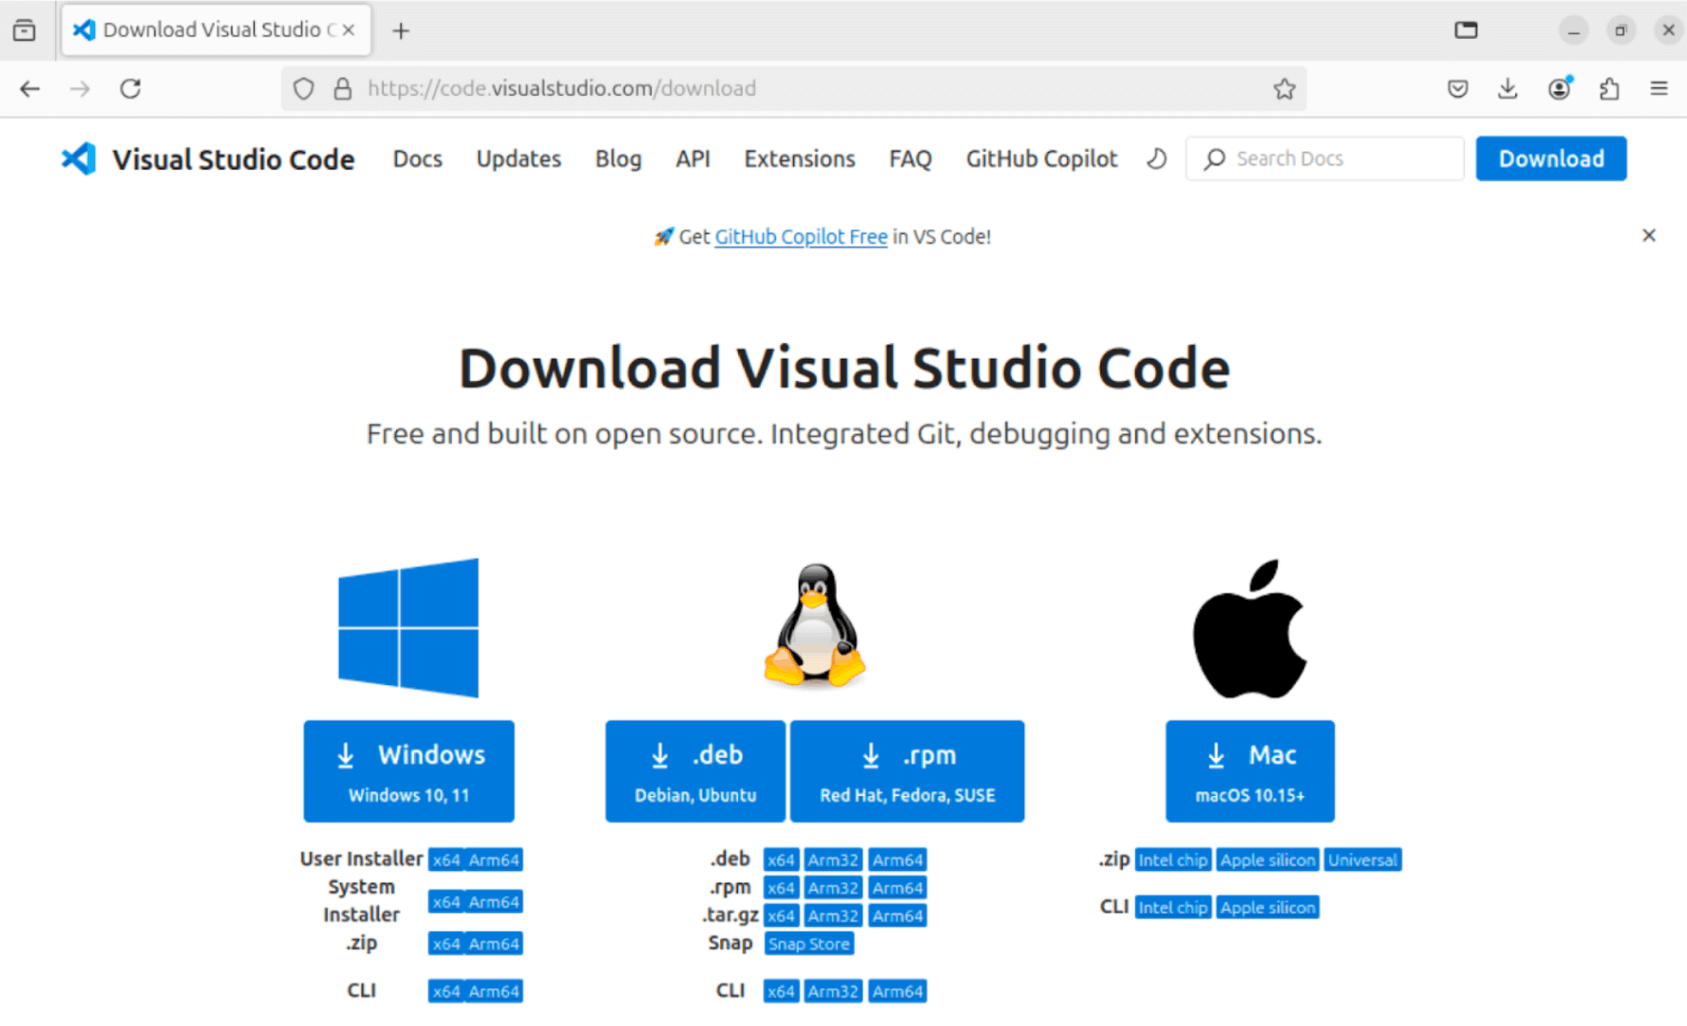Screen dimensions: 1687x1026
Task: Bookmark this page via the star
Action: pyautogui.click(x=1283, y=88)
